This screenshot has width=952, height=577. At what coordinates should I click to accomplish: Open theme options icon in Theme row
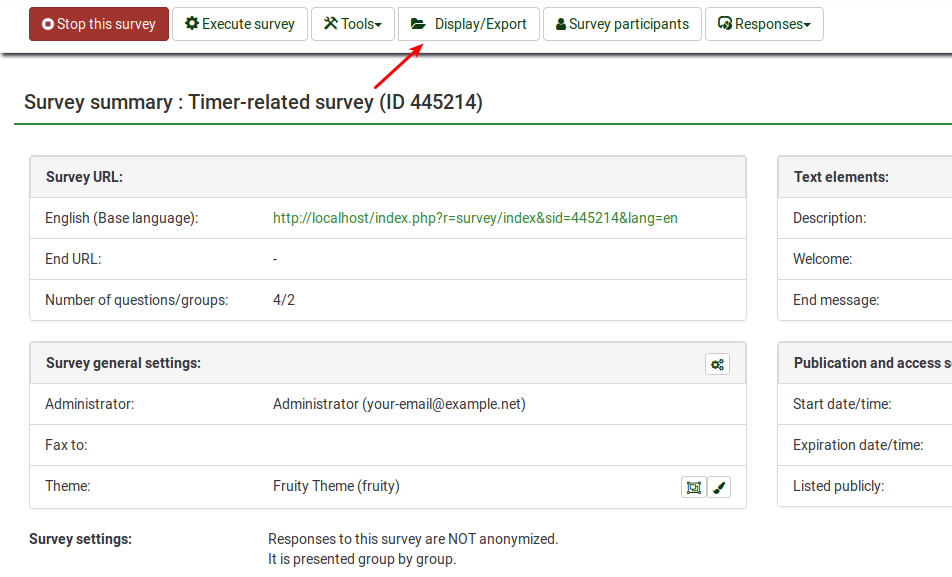point(693,487)
